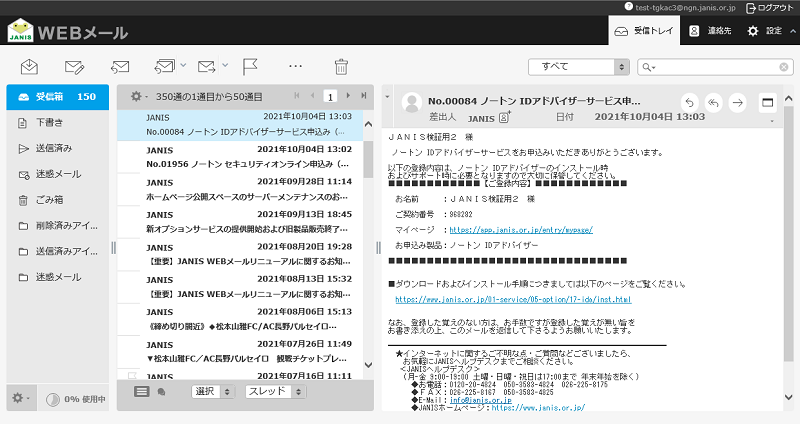Open message in new window icon
The width and height of the screenshot is (800, 424).
[767, 103]
